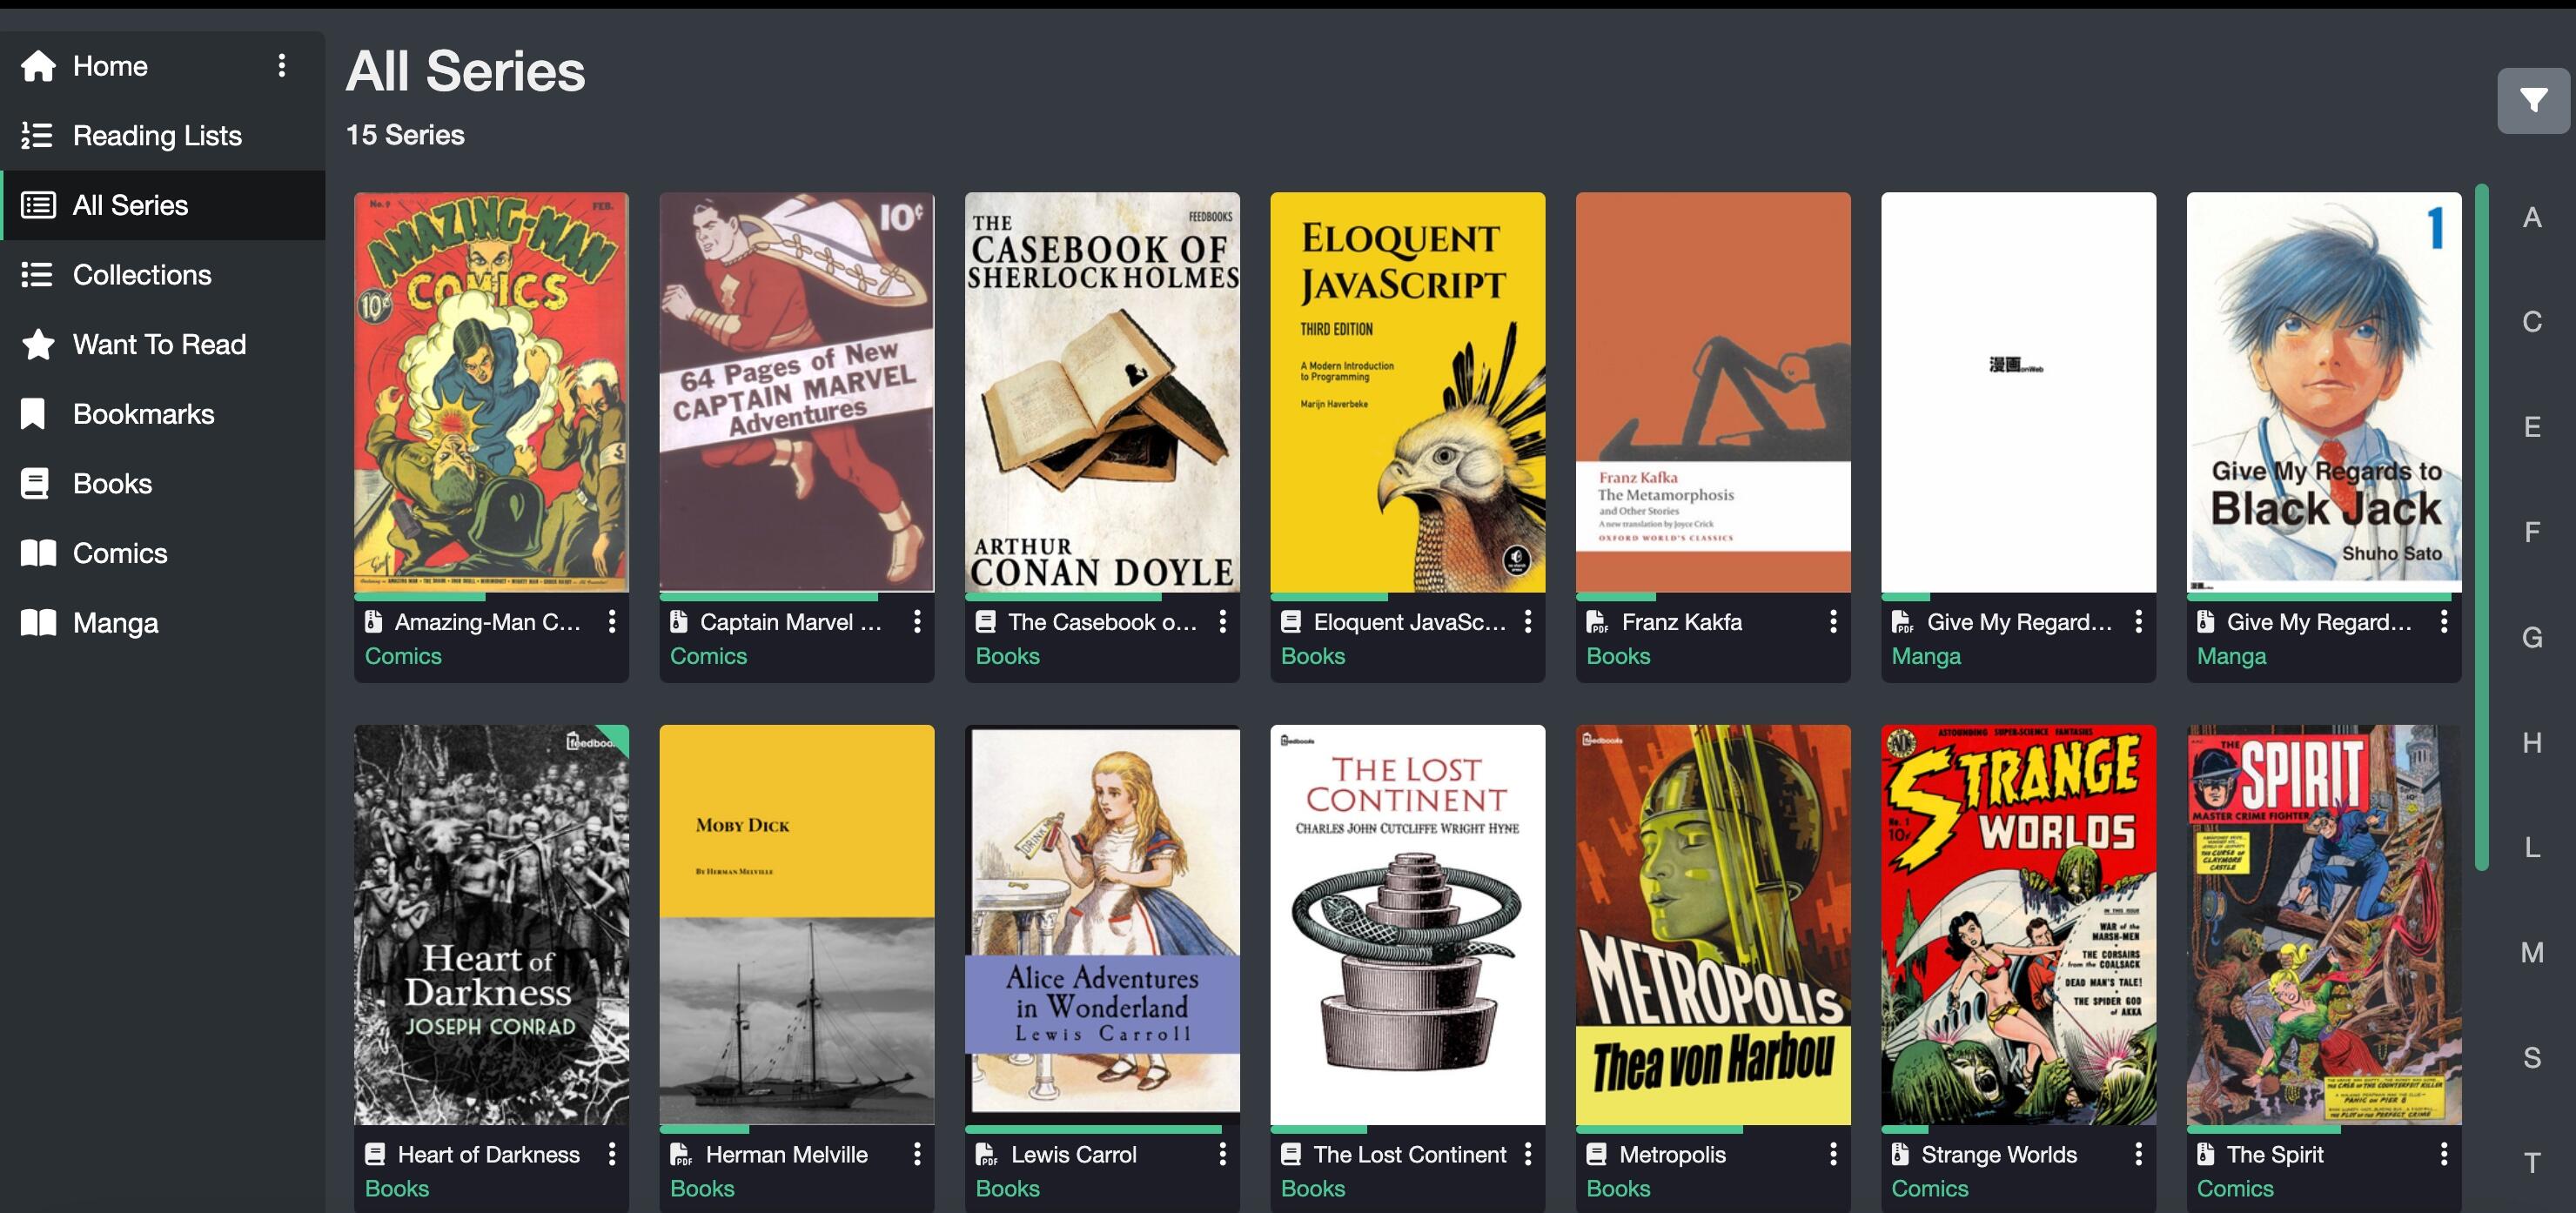Open the Books library icon
The height and width of the screenshot is (1213, 2576).
tap(35, 484)
